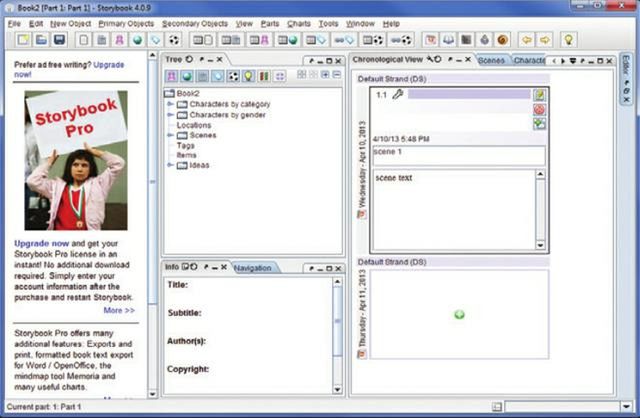Toggle locations globe in Tree panel toolbar
This screenshot has width=640, height=418.
(x=187, y=76)
